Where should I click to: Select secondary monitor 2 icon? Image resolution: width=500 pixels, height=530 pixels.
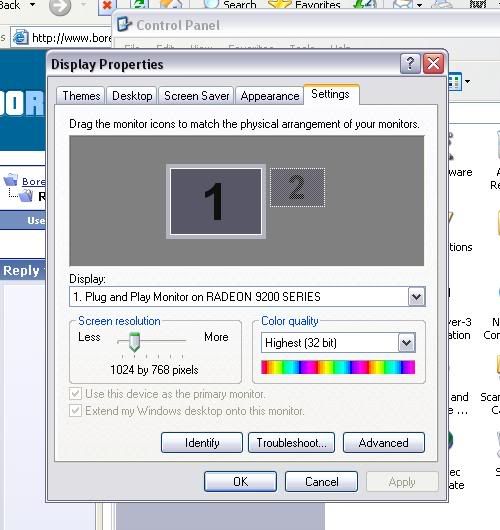tap(297, 187)
